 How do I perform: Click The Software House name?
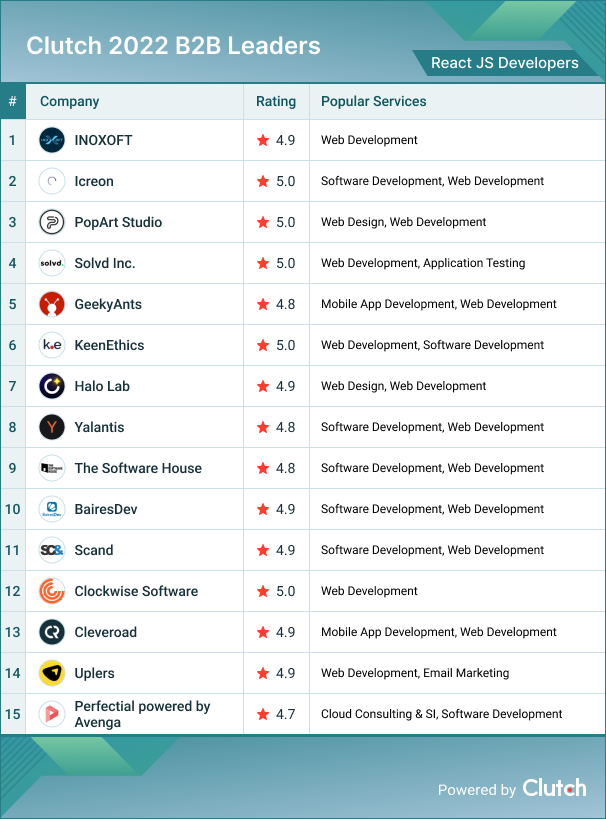tap(138, 468)
